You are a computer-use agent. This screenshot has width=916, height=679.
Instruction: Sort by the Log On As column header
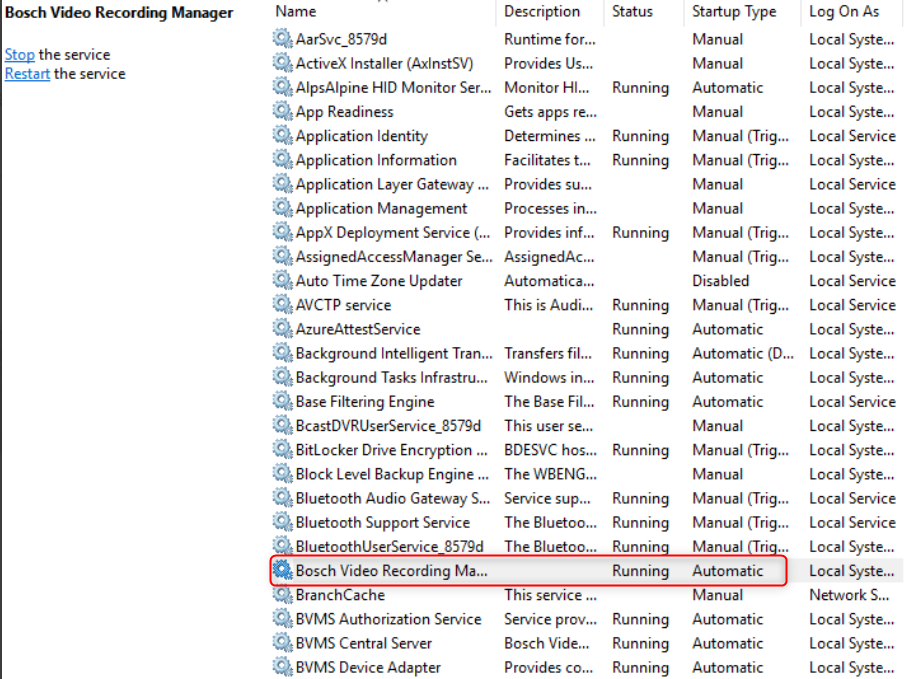844,11
